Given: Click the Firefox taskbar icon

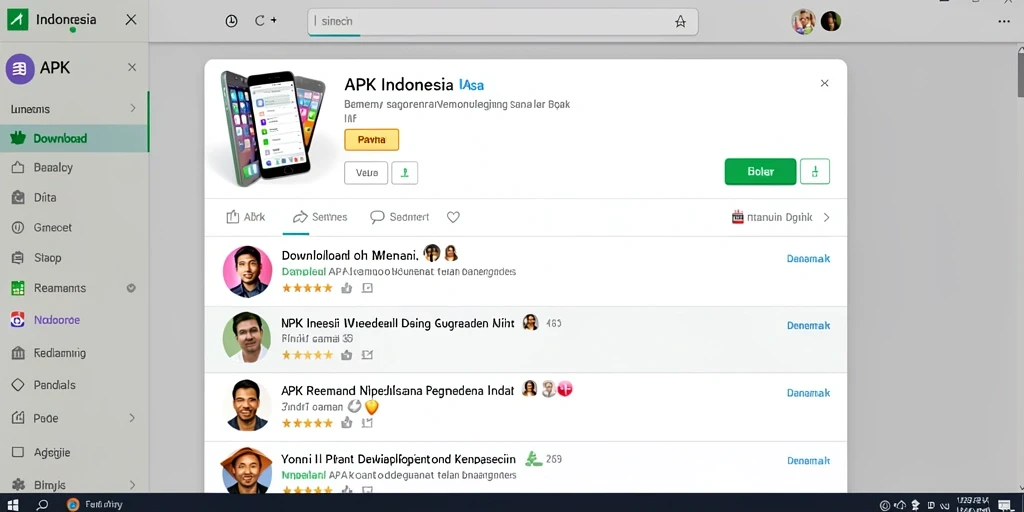Looking at the screenshot, I should 72,504.
